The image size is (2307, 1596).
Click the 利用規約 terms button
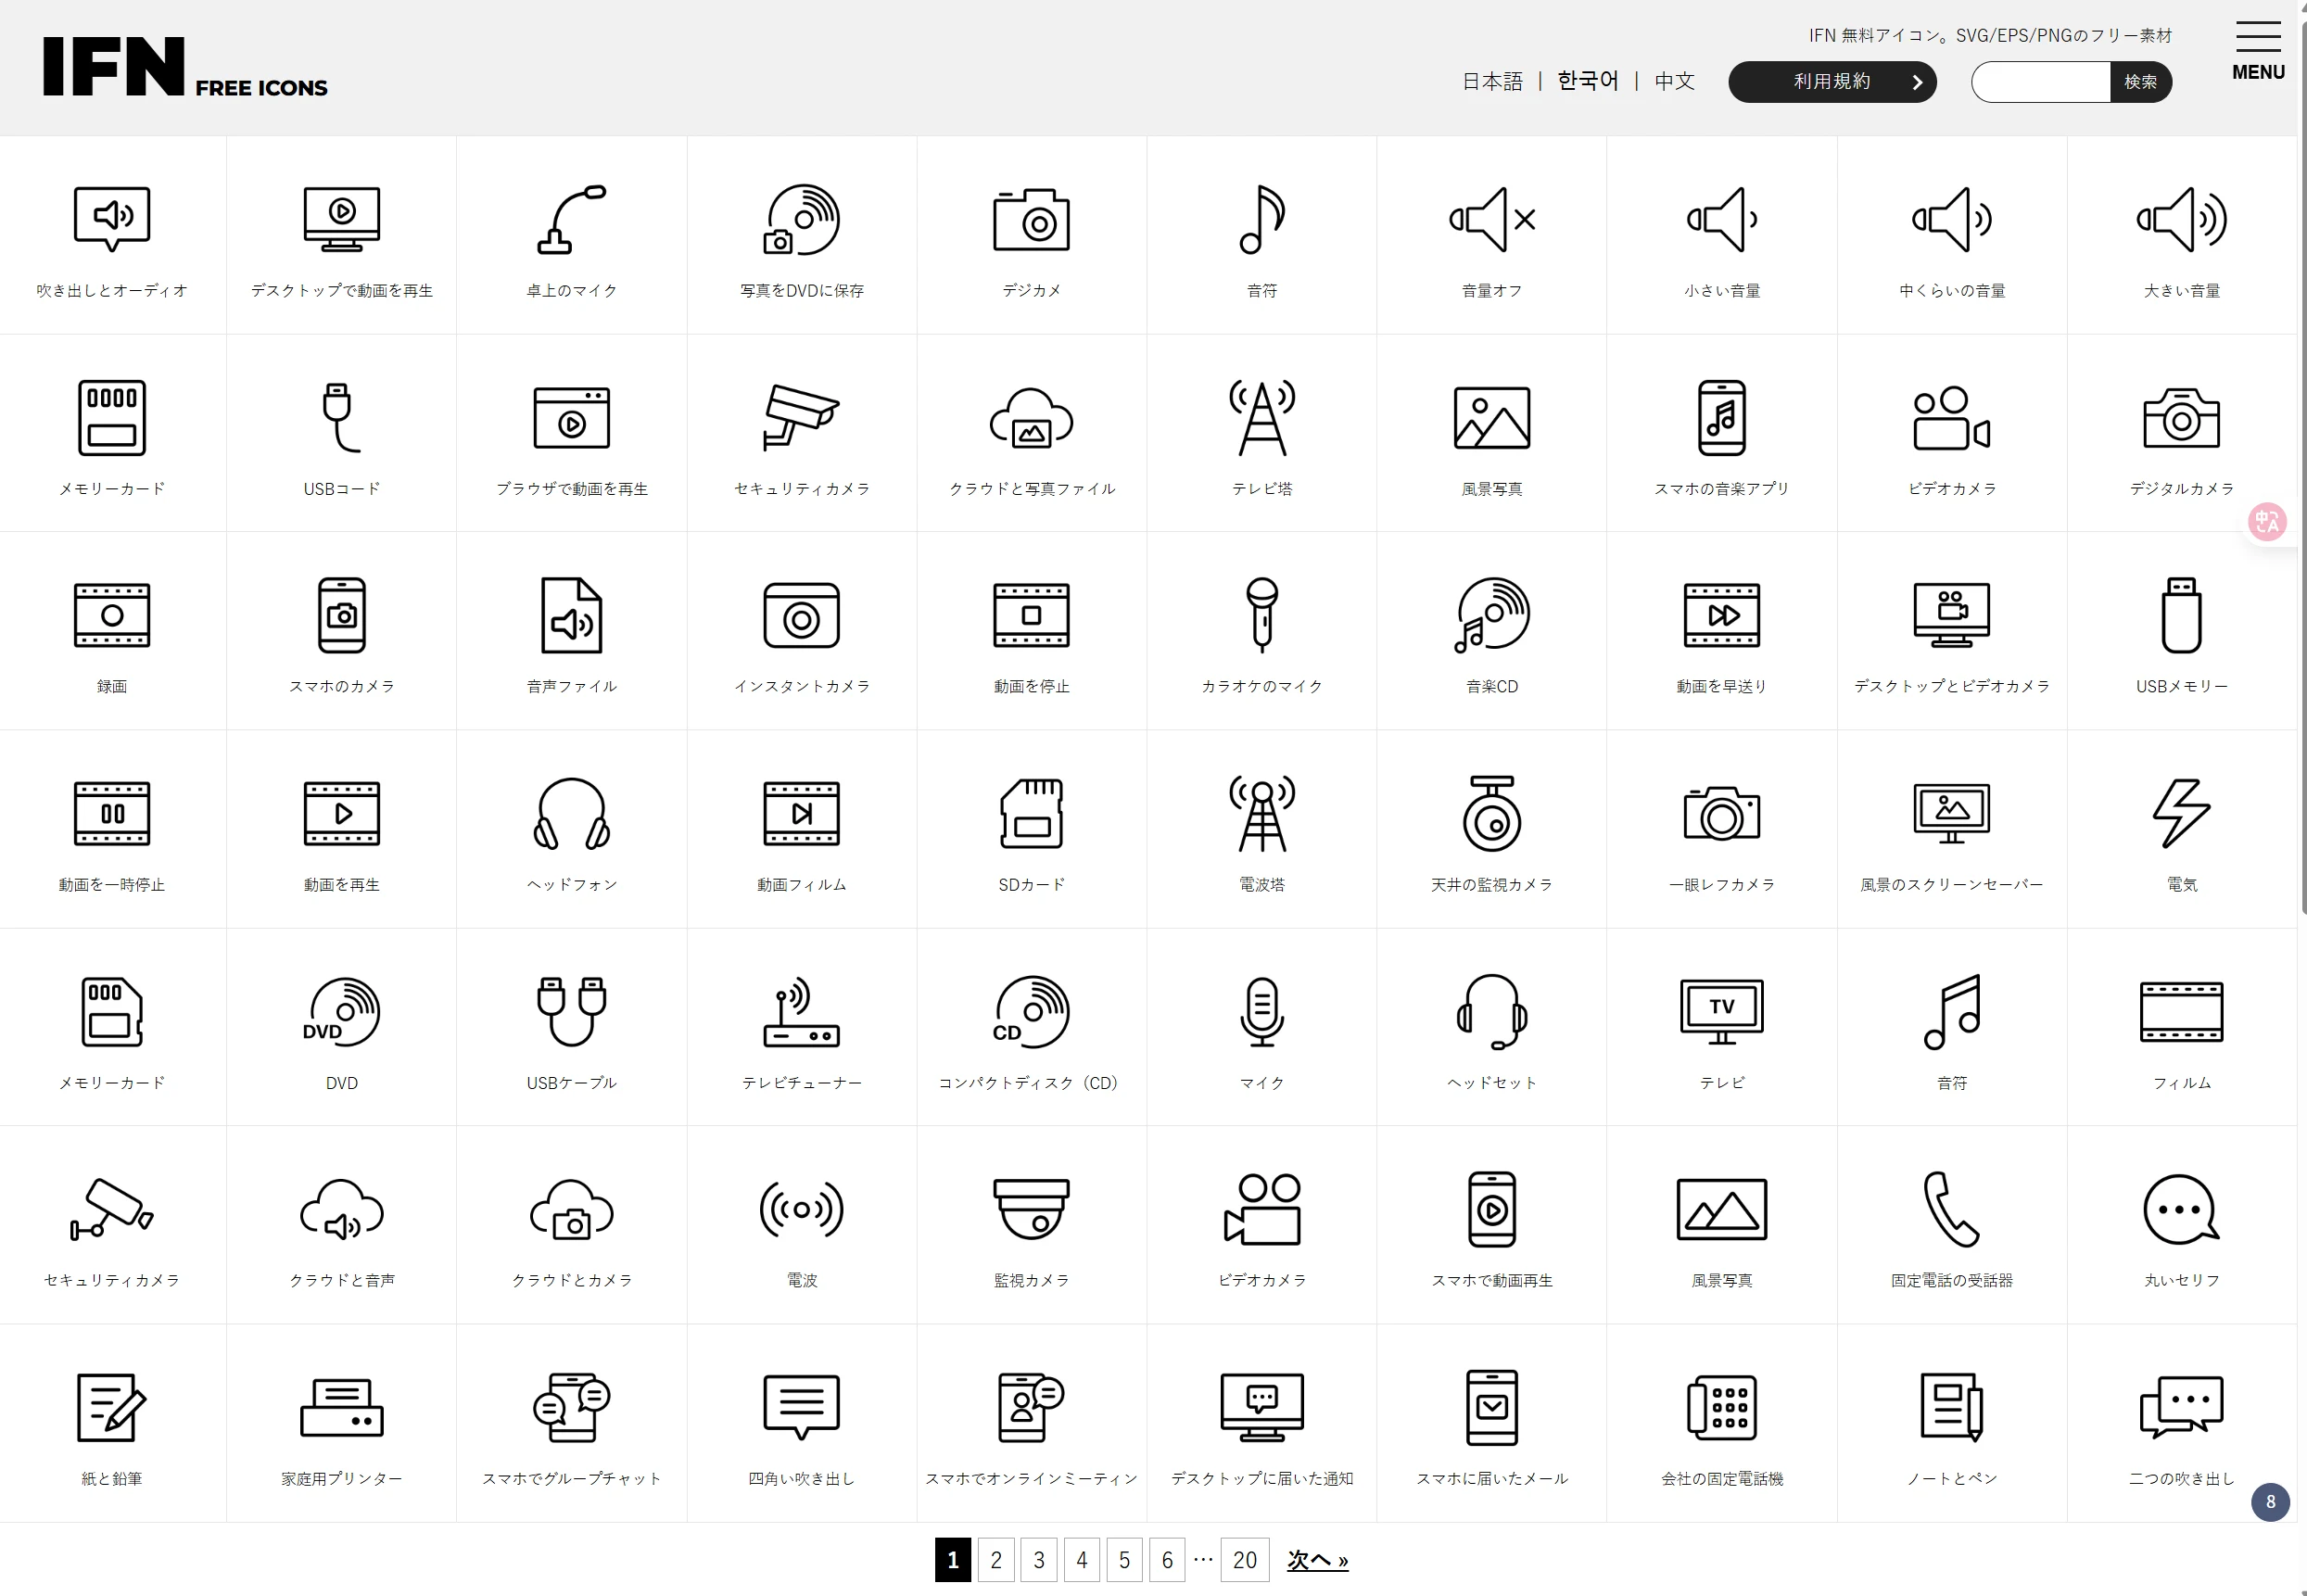click(1832, 81)
